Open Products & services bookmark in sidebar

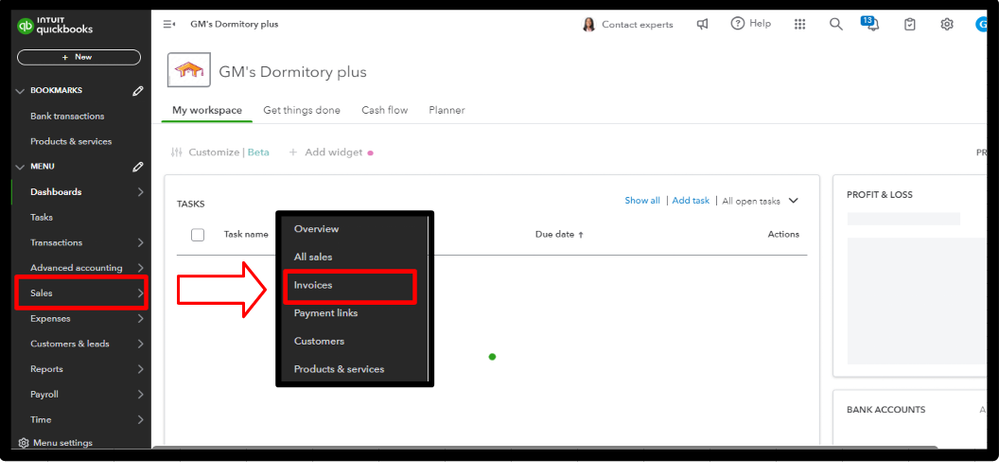[x=71, y=141]
